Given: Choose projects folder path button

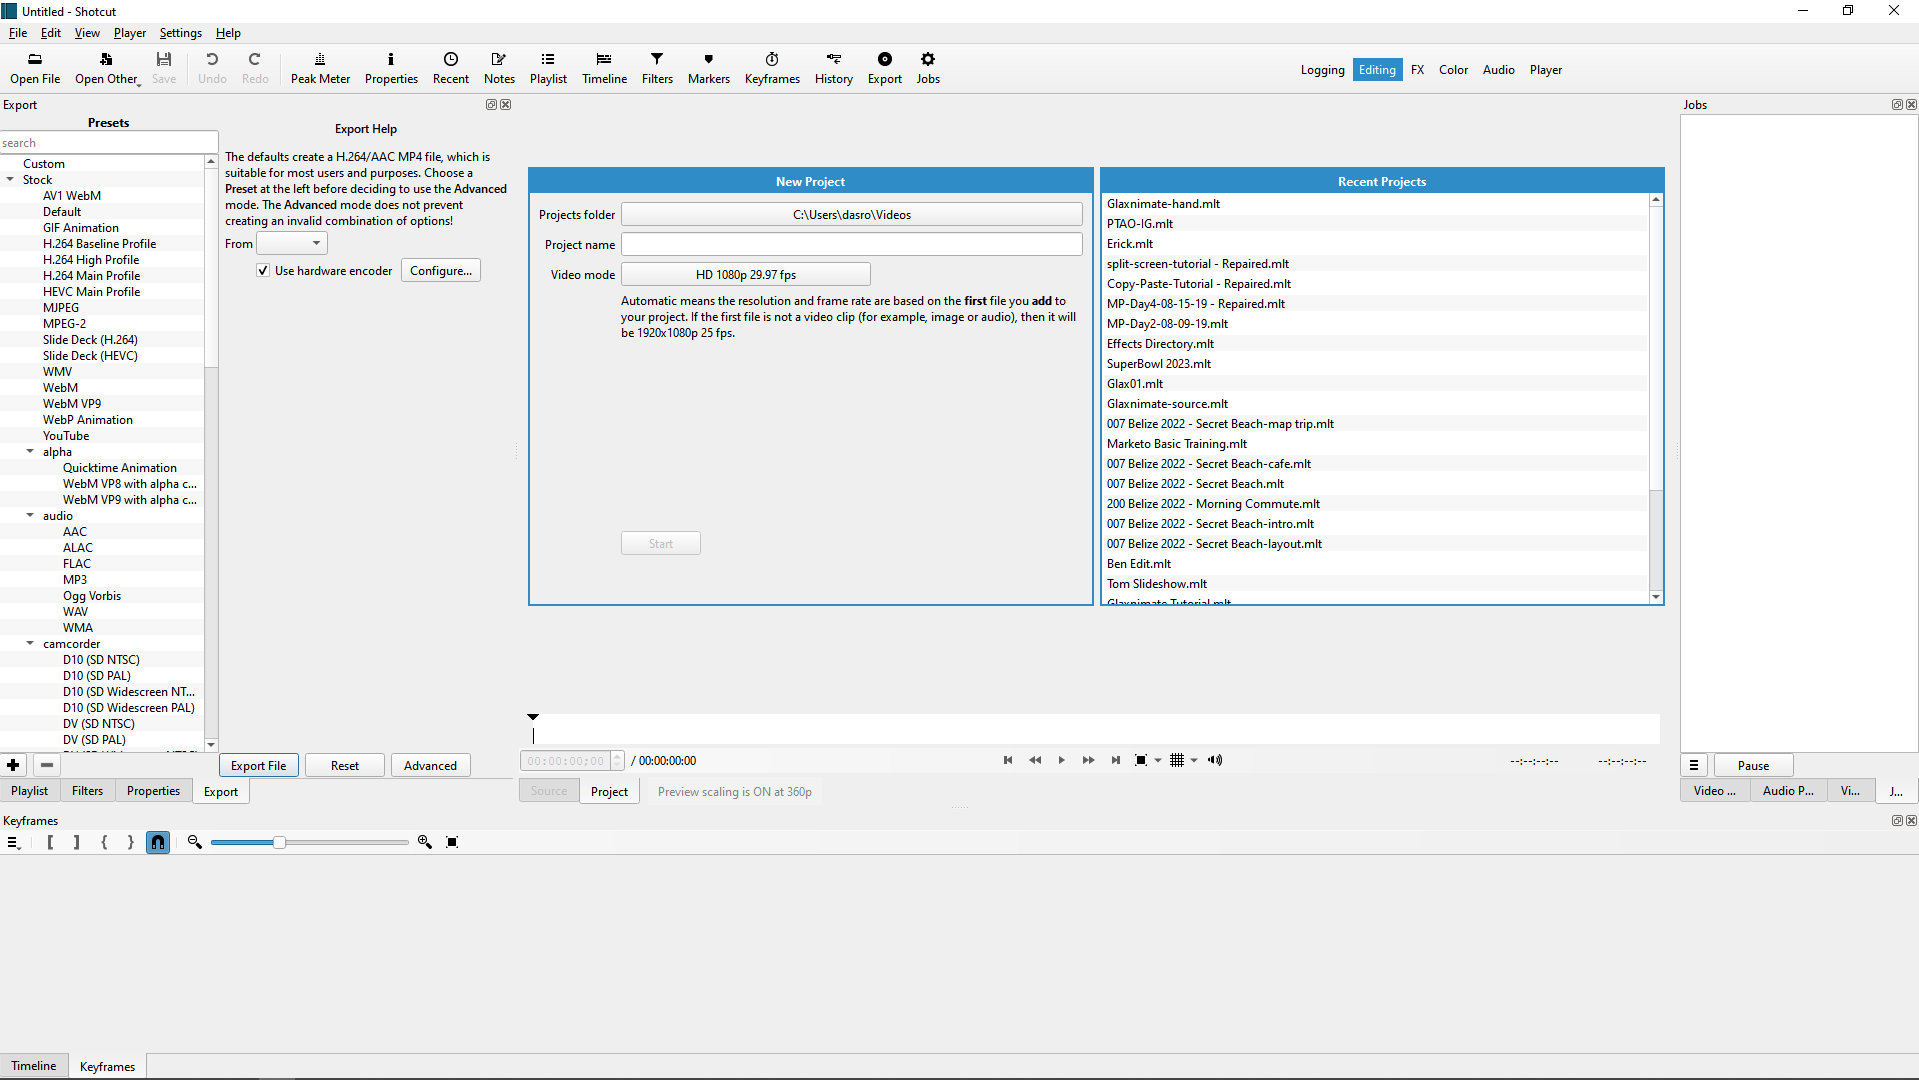Looking at the screenshot, I should 851,214.
